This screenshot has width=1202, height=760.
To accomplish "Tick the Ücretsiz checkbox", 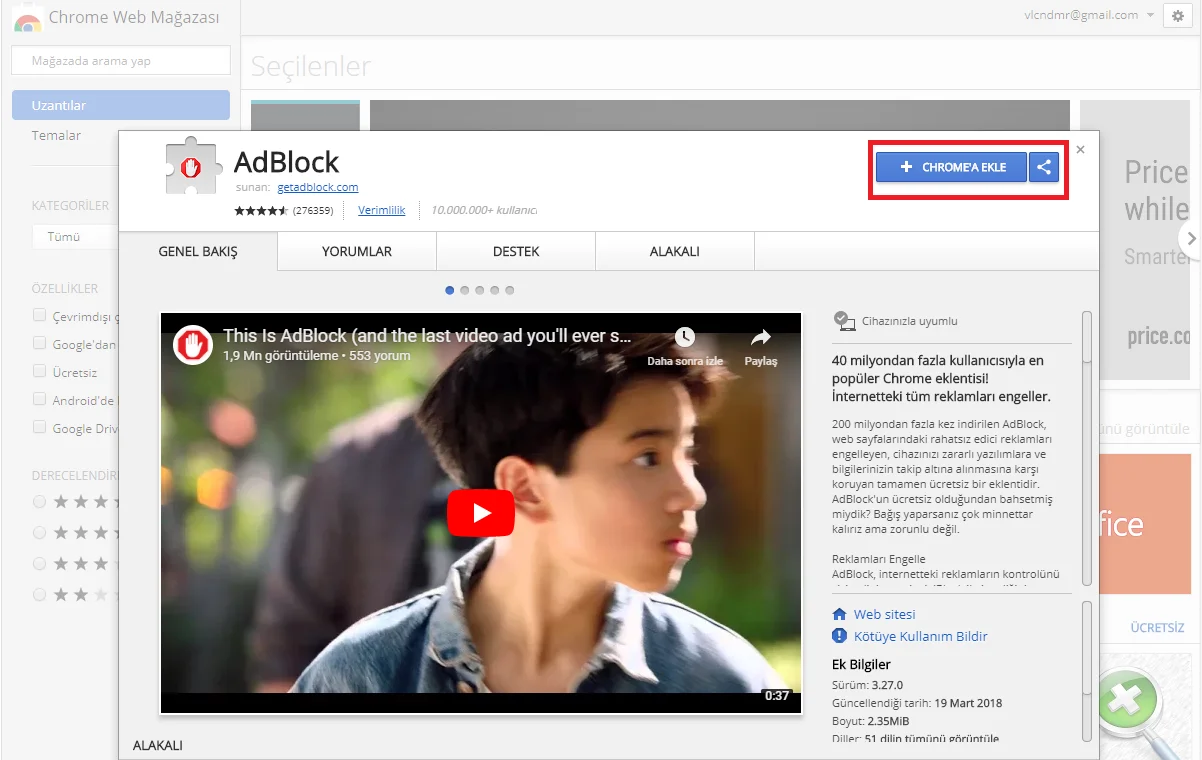I will click(x=40, y=371).
